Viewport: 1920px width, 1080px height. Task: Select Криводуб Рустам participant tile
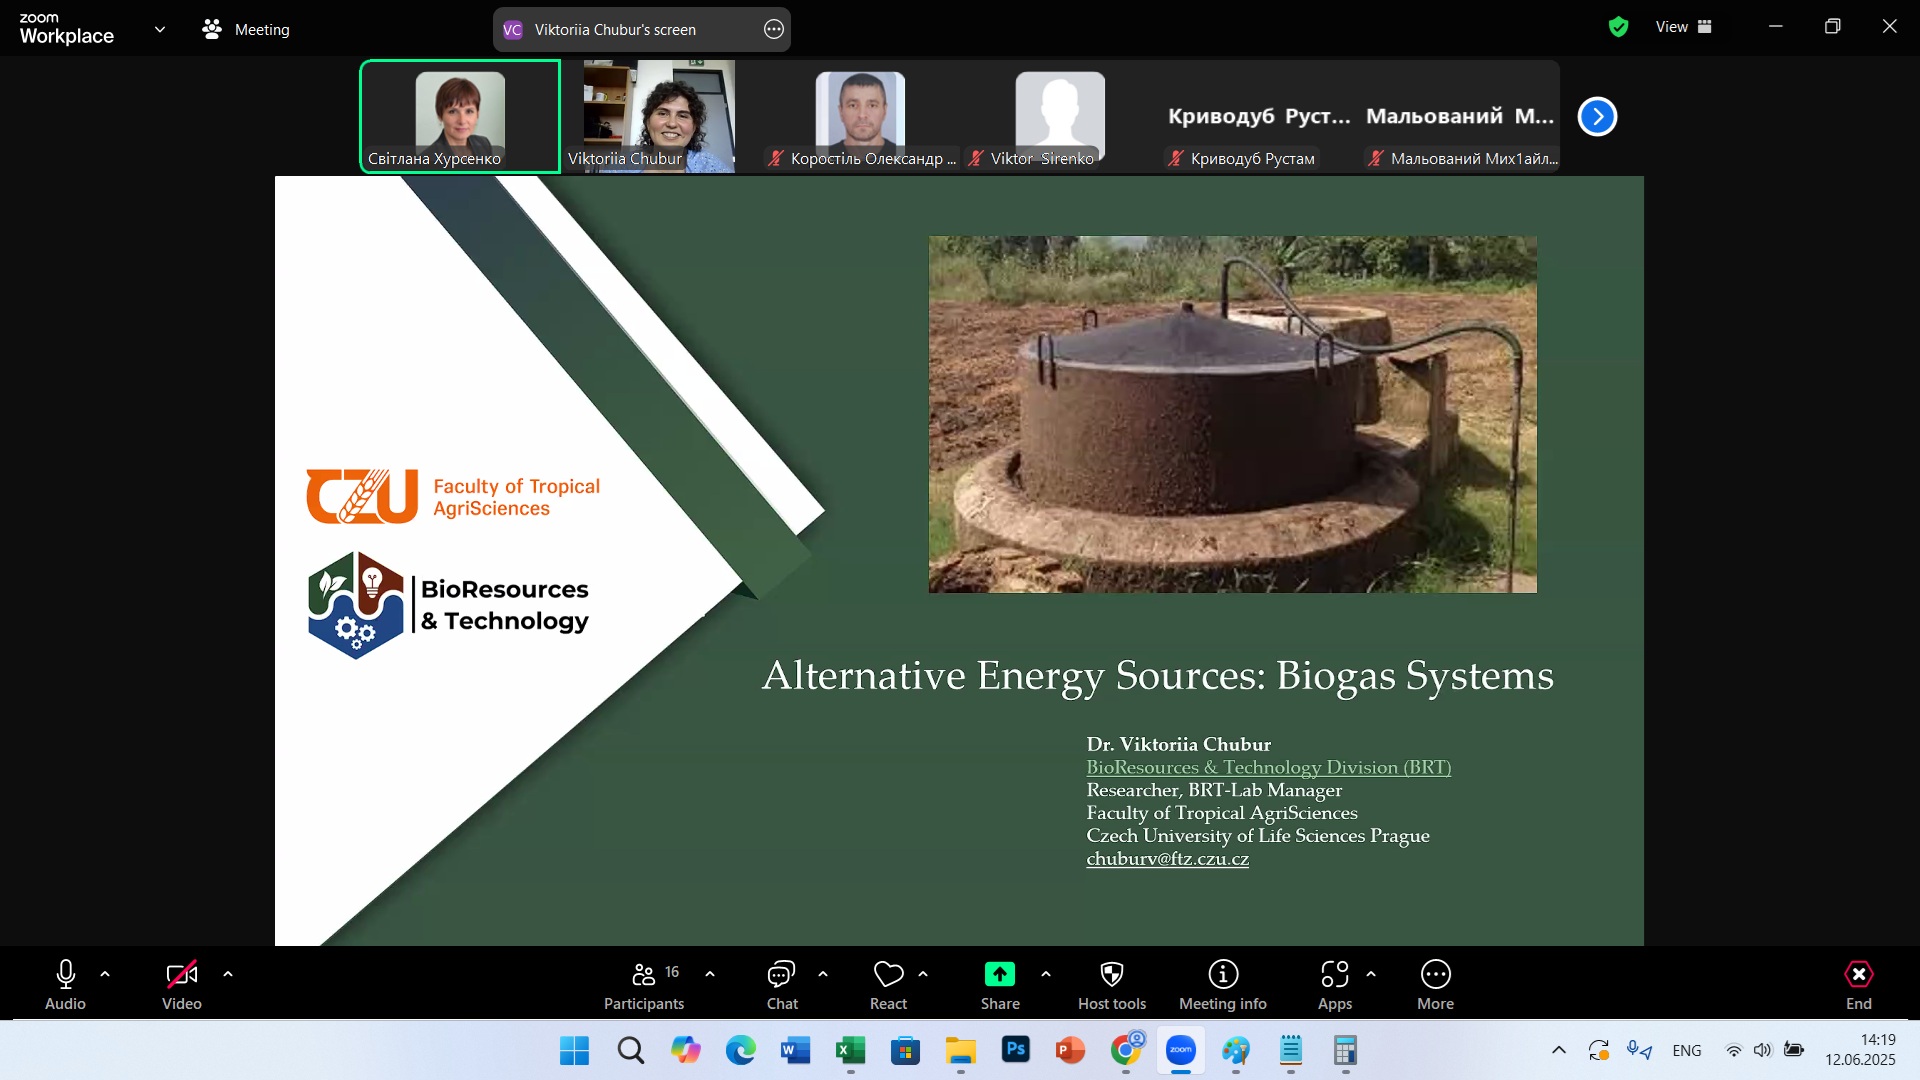coord(1260,116)
